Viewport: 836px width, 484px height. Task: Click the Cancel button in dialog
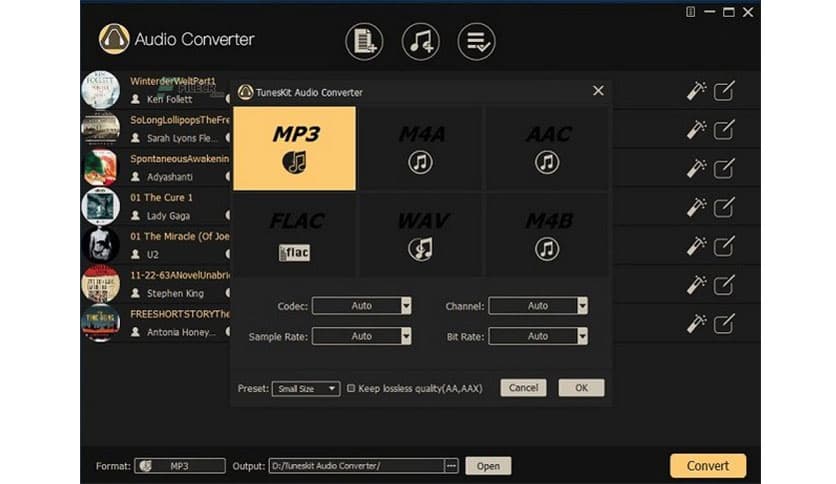pyautogui.click(x=523, y=388)
